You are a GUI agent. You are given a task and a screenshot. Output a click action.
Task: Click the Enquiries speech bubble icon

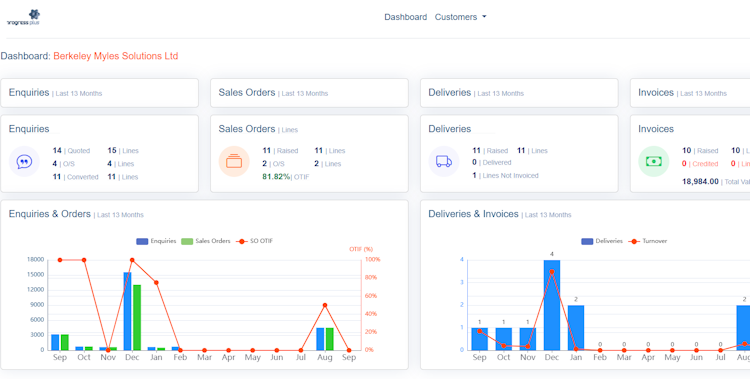[24, 162]
